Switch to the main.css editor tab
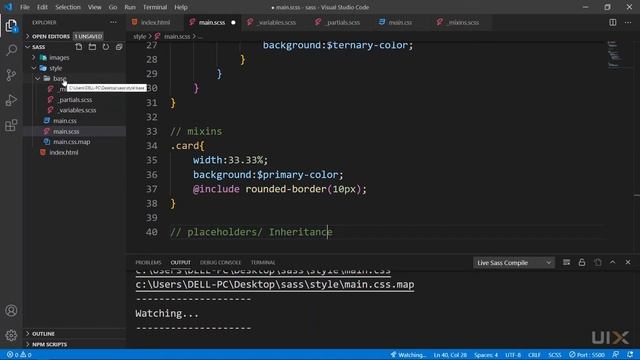Screen dimensions: 640x360 pyautogui.click(x=400, y=22)
